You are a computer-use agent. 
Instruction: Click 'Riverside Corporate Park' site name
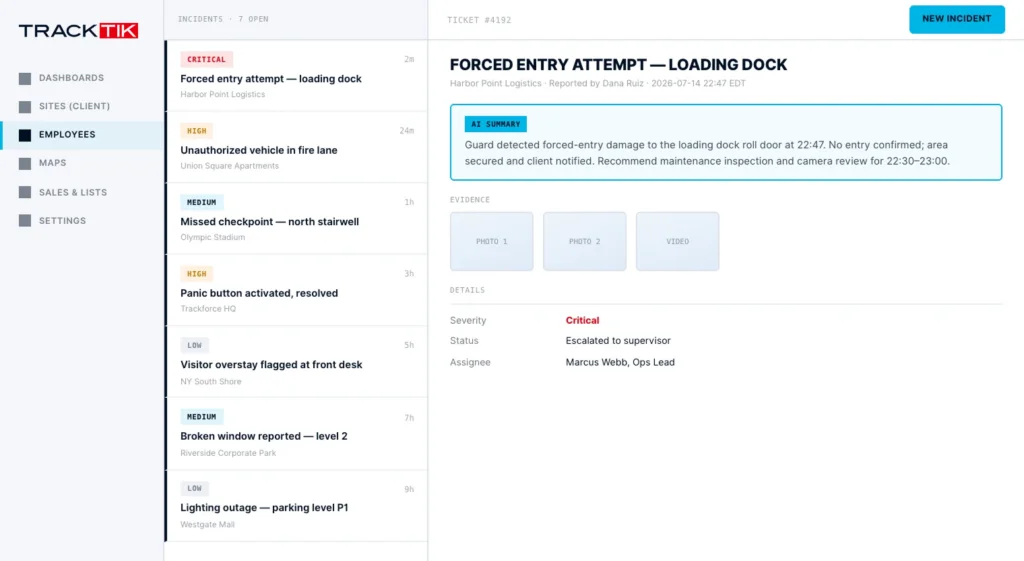click(228, 453)
